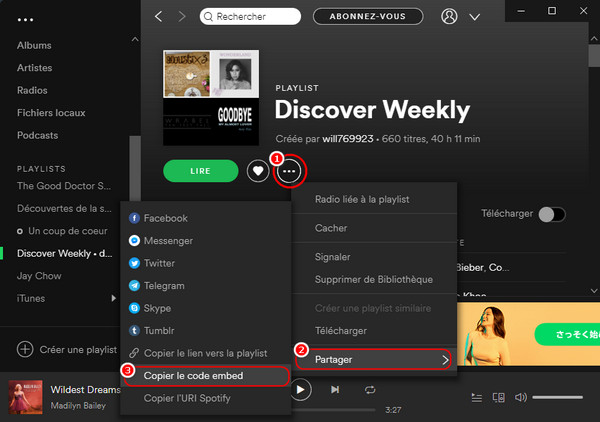This screenshot has width=600, height=422.
Task: Expand the account dropdown chevron
Action: point(475,17)
